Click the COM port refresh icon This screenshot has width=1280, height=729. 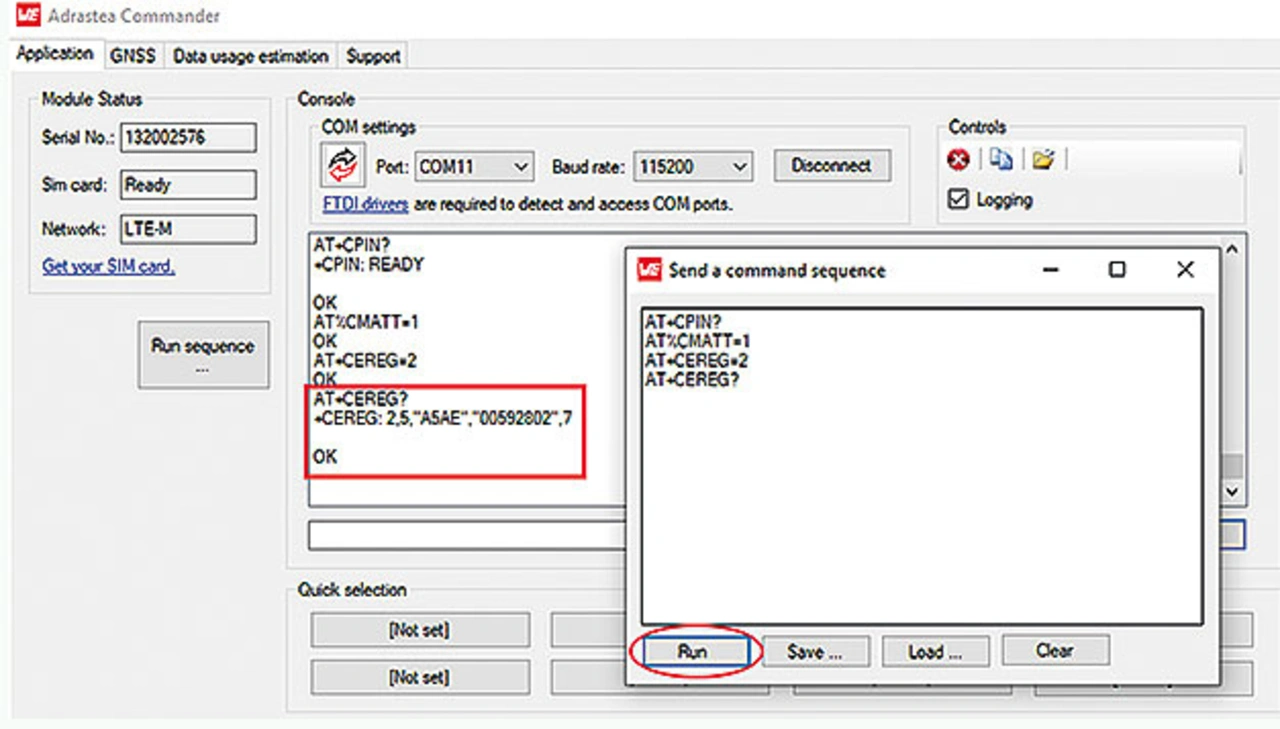click(342, 166)
